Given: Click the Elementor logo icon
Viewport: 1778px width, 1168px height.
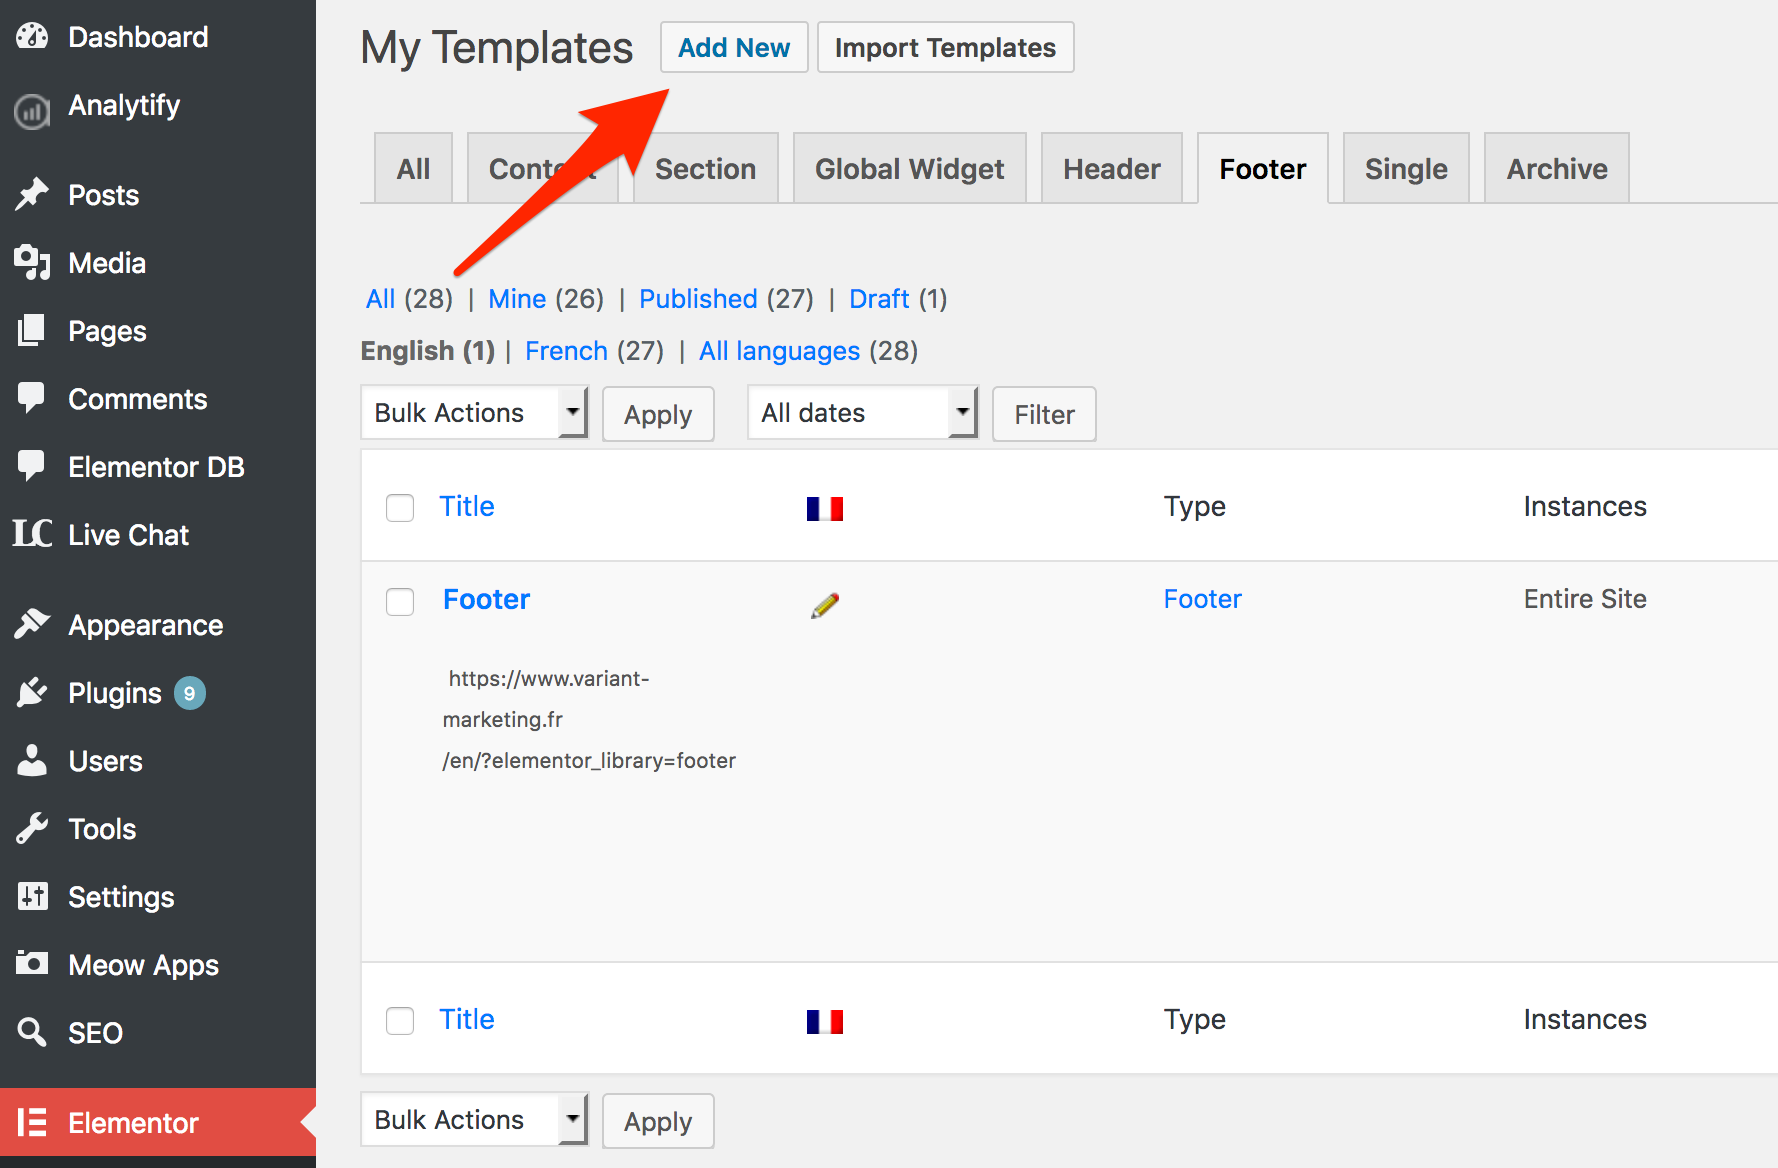Looking at the screenshot, I should click(32, 1122).
